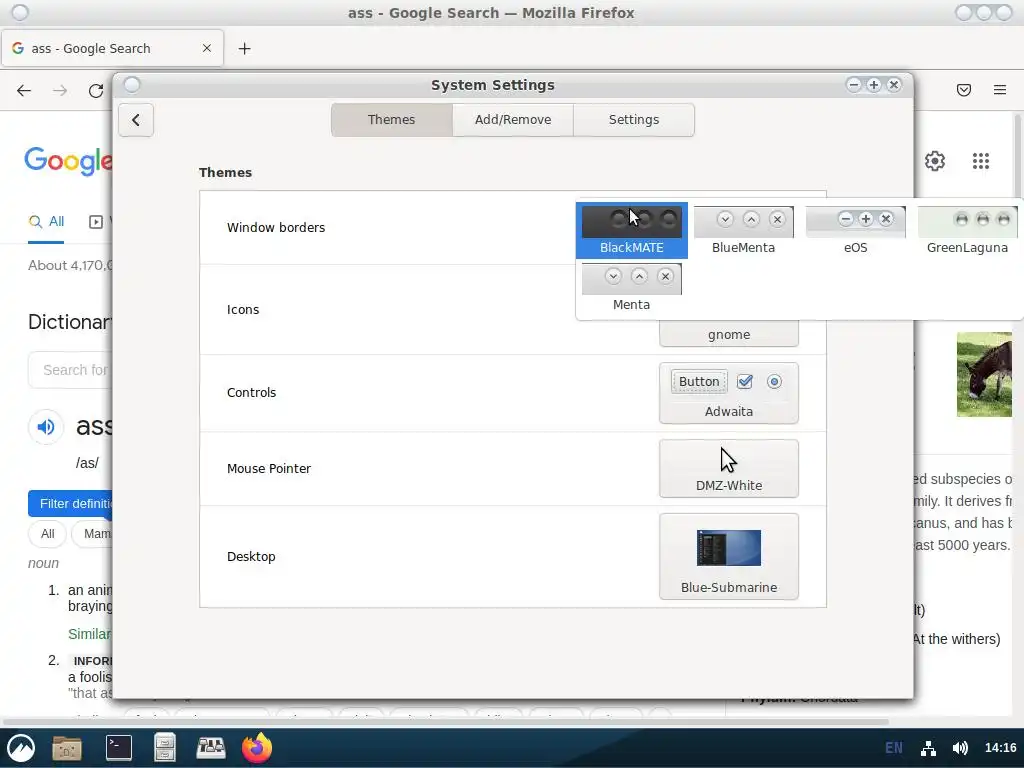1024x768 pixels.
Task: Select the All definitions filter chip
Action: tap(48, 534)
